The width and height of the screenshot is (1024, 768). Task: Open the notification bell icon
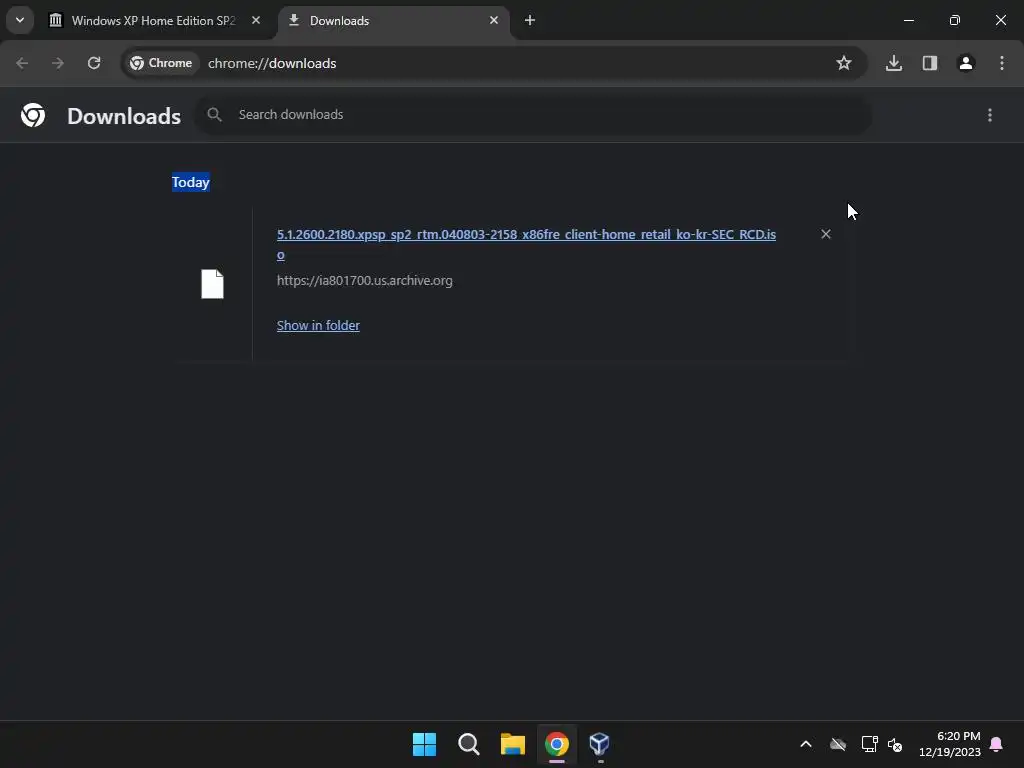tap(997, 744)
